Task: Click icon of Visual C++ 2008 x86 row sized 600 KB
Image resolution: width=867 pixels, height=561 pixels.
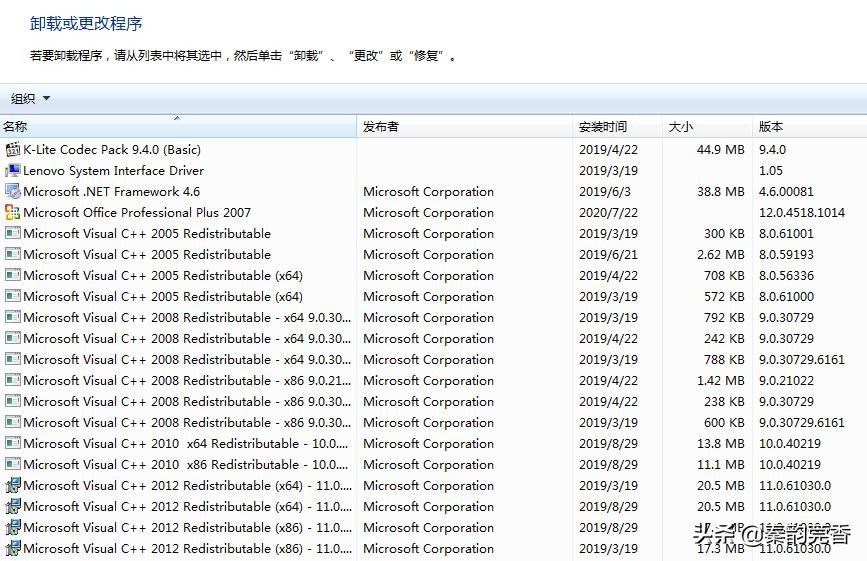Action: coord(13,422)
